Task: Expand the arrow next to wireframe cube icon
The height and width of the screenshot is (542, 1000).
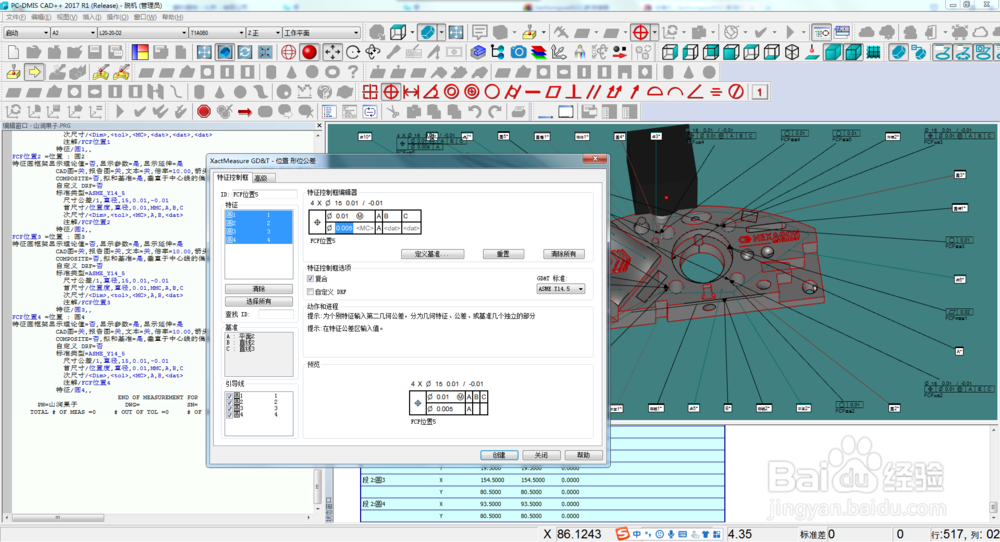Action: pos(413,33)
